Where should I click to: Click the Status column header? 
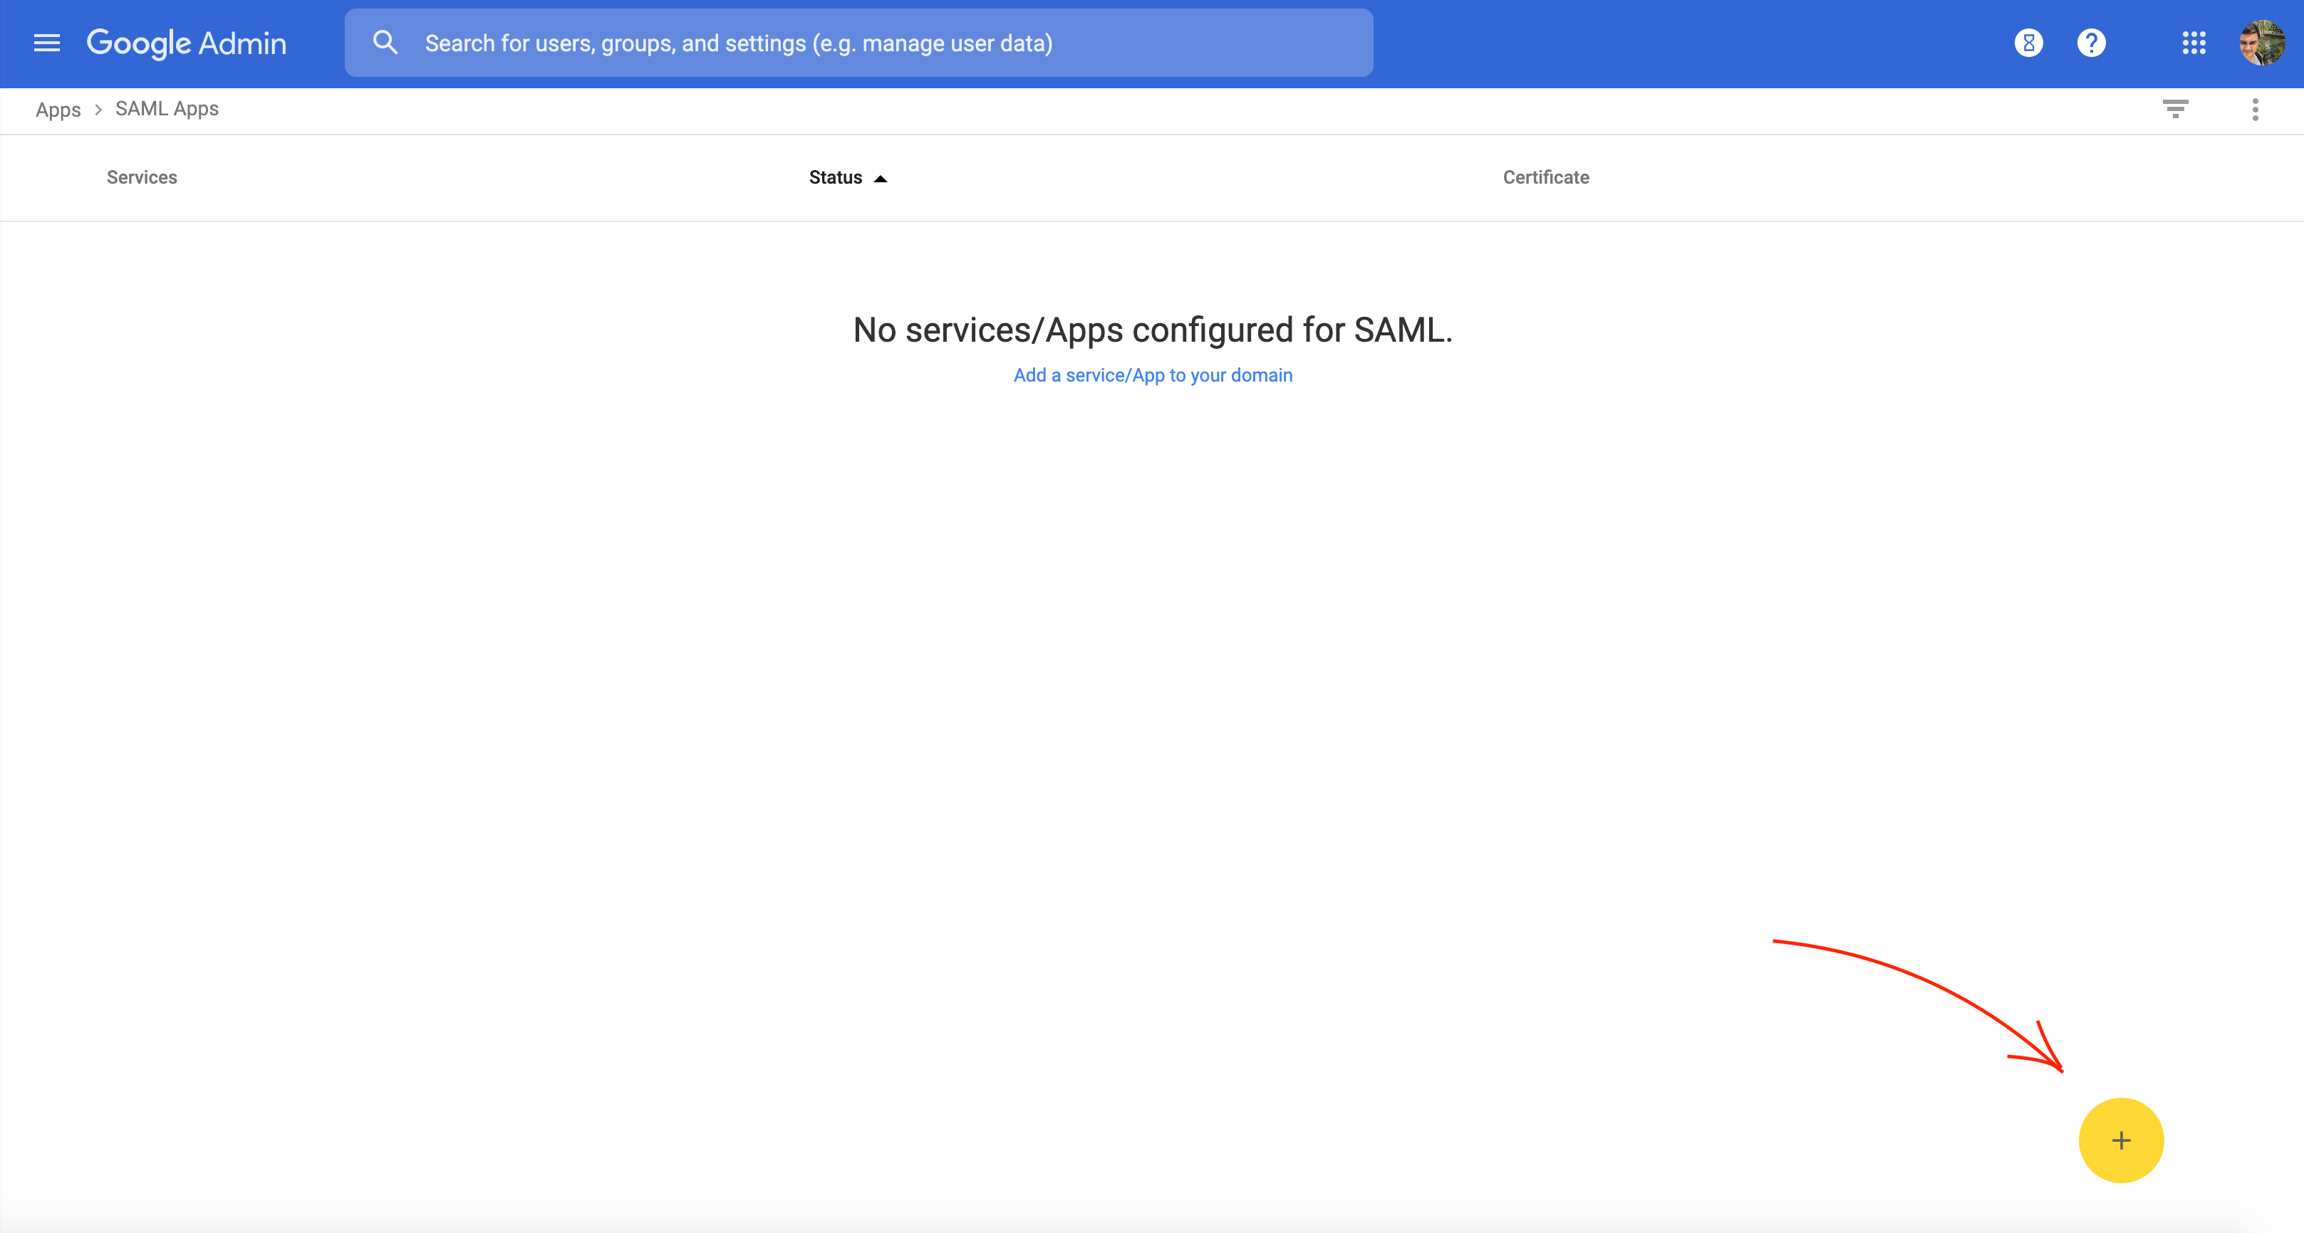point(835,177)
